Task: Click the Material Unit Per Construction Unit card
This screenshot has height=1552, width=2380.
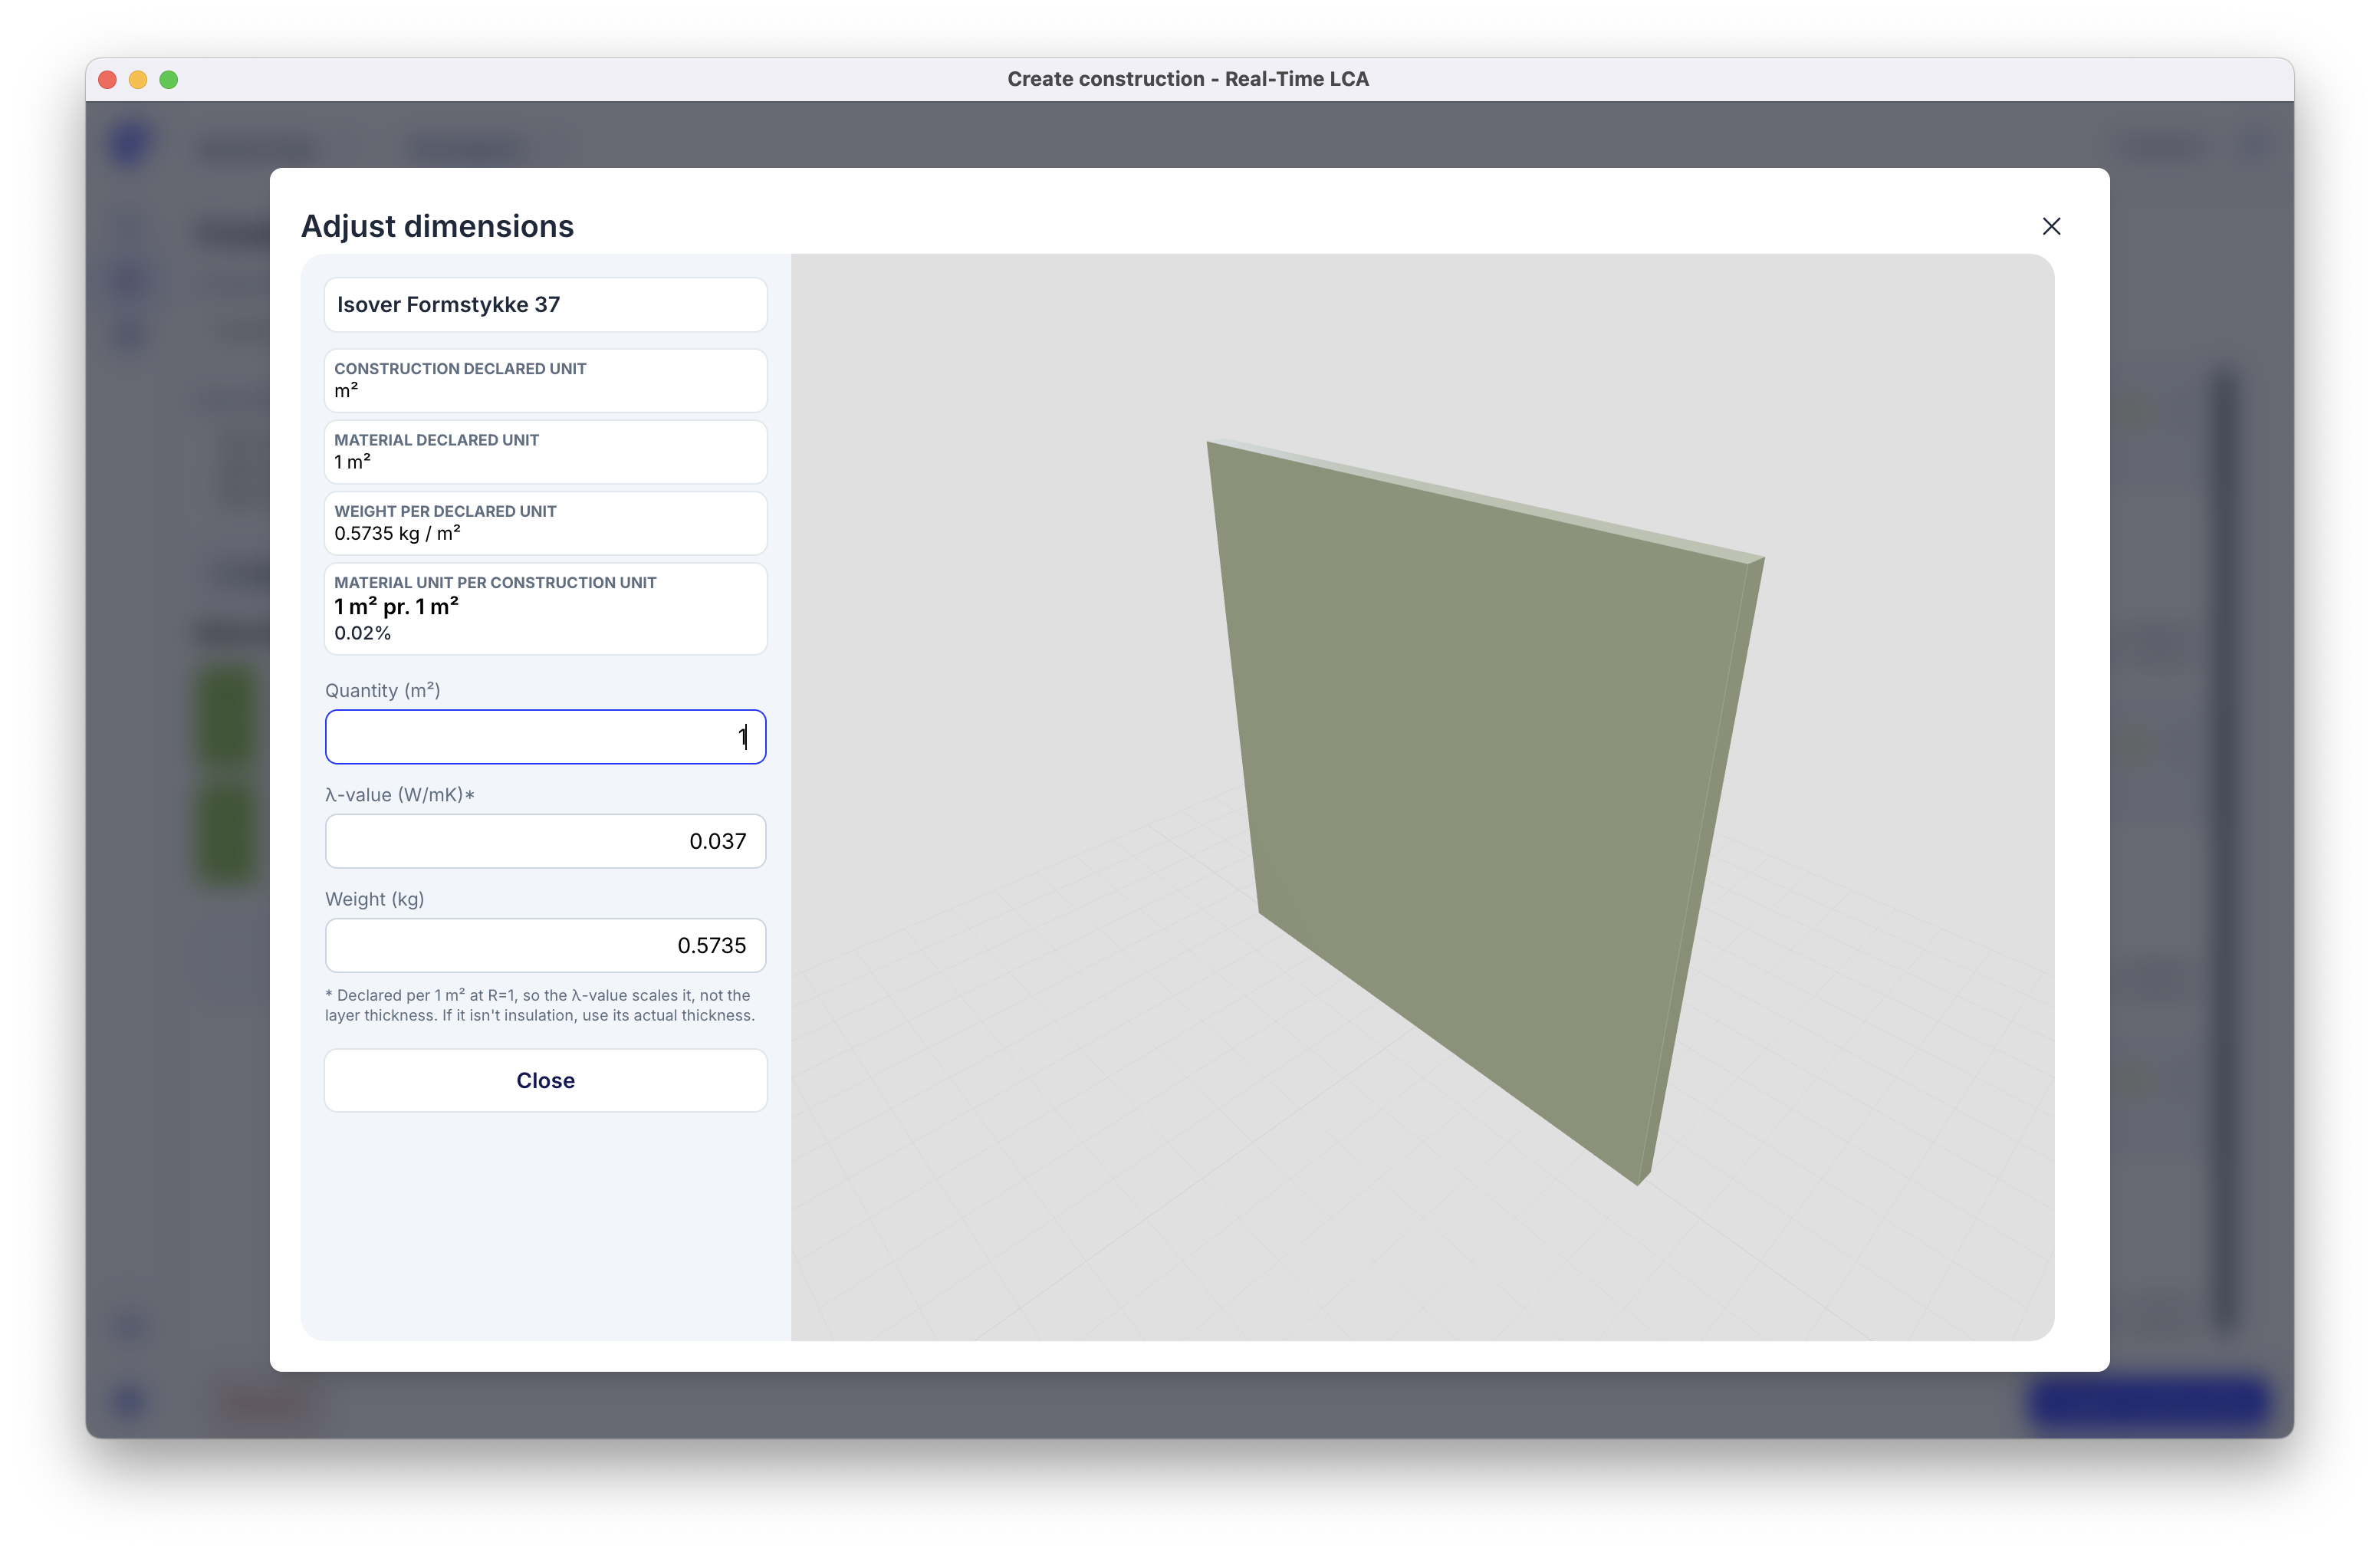Action: [545, 608]
